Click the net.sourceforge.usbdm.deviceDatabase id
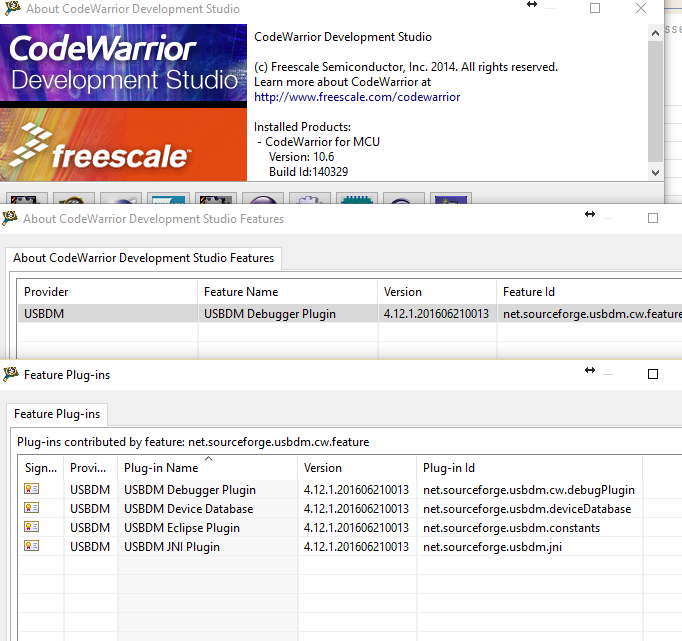Screen dimensions: 682x641 (x=527, y=509)
